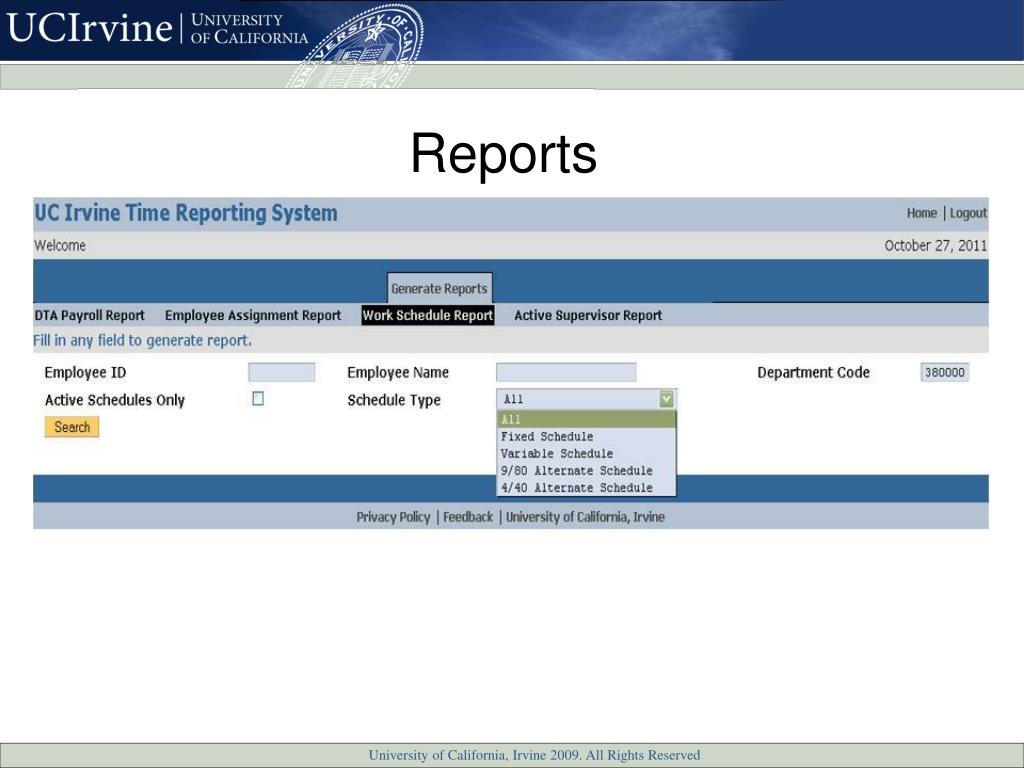Click the Active Schedules Only label

pyautogui.click(x=115, y=400)
